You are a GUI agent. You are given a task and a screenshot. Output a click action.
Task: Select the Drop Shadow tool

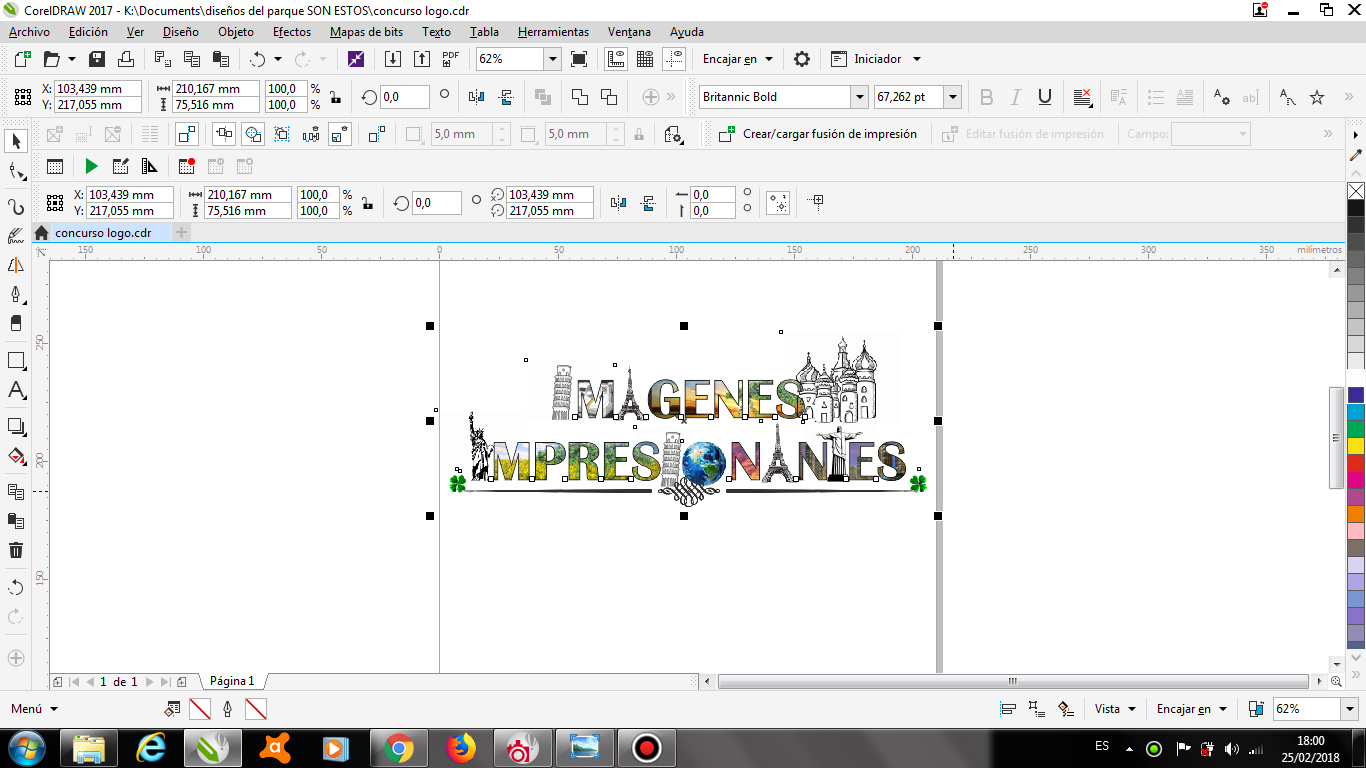tap(15, 426)
